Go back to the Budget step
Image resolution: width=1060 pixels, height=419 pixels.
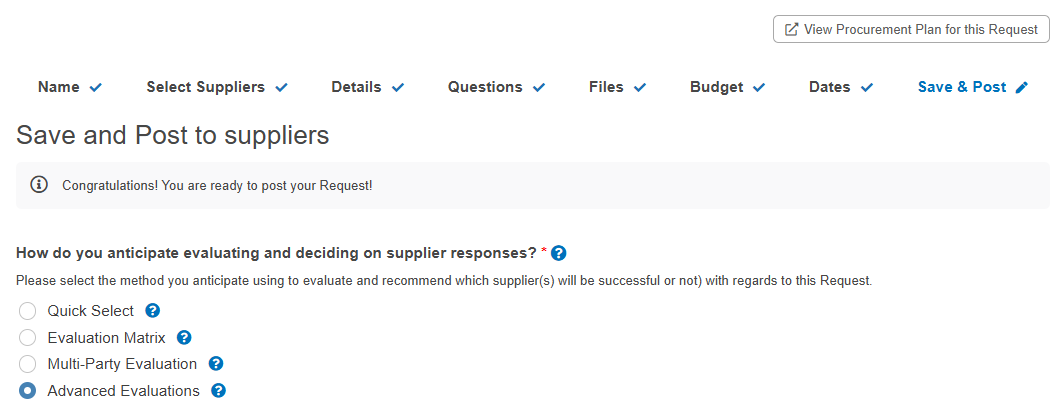(x=727, y=87)
